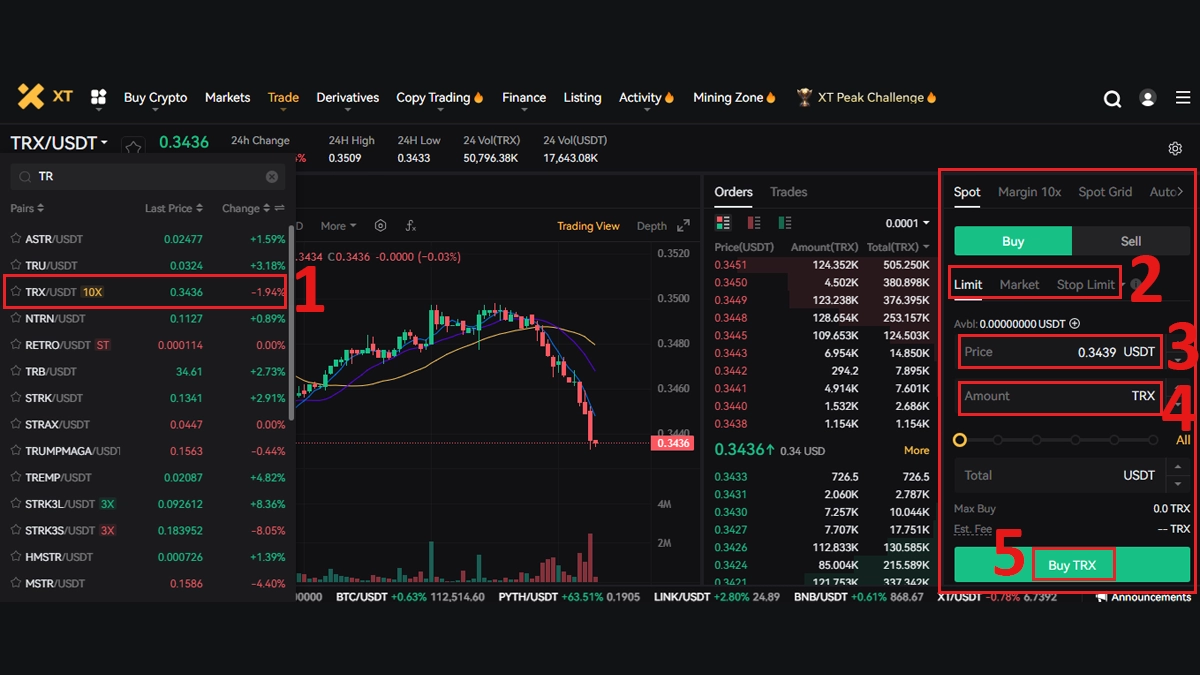This screenshot has height=675, width=1200.
Task: Click the pair search box containing TR
Action: pyautogui.click(x=148, y=176)
